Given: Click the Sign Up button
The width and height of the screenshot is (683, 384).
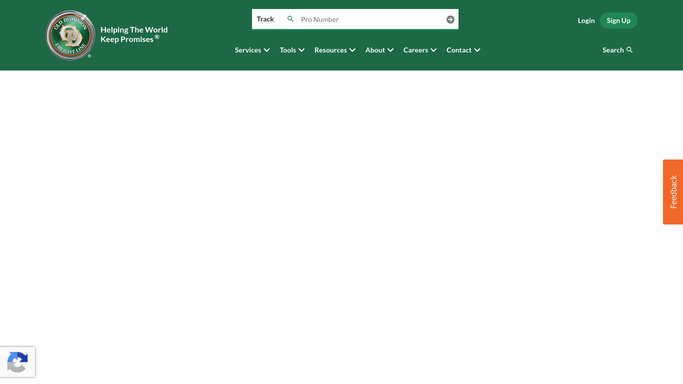Looking at the screenshot, I should (619, 20).
